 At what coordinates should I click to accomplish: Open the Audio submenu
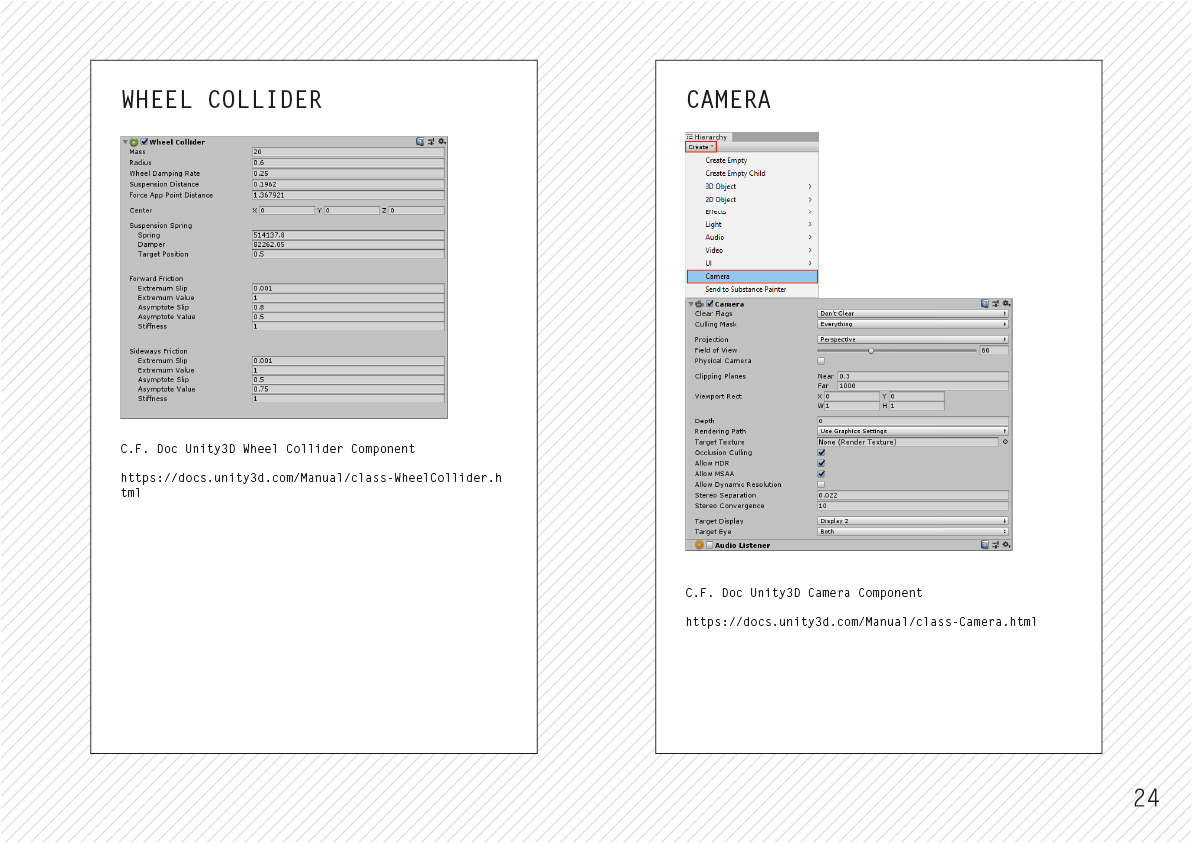(x=752, y=237)
